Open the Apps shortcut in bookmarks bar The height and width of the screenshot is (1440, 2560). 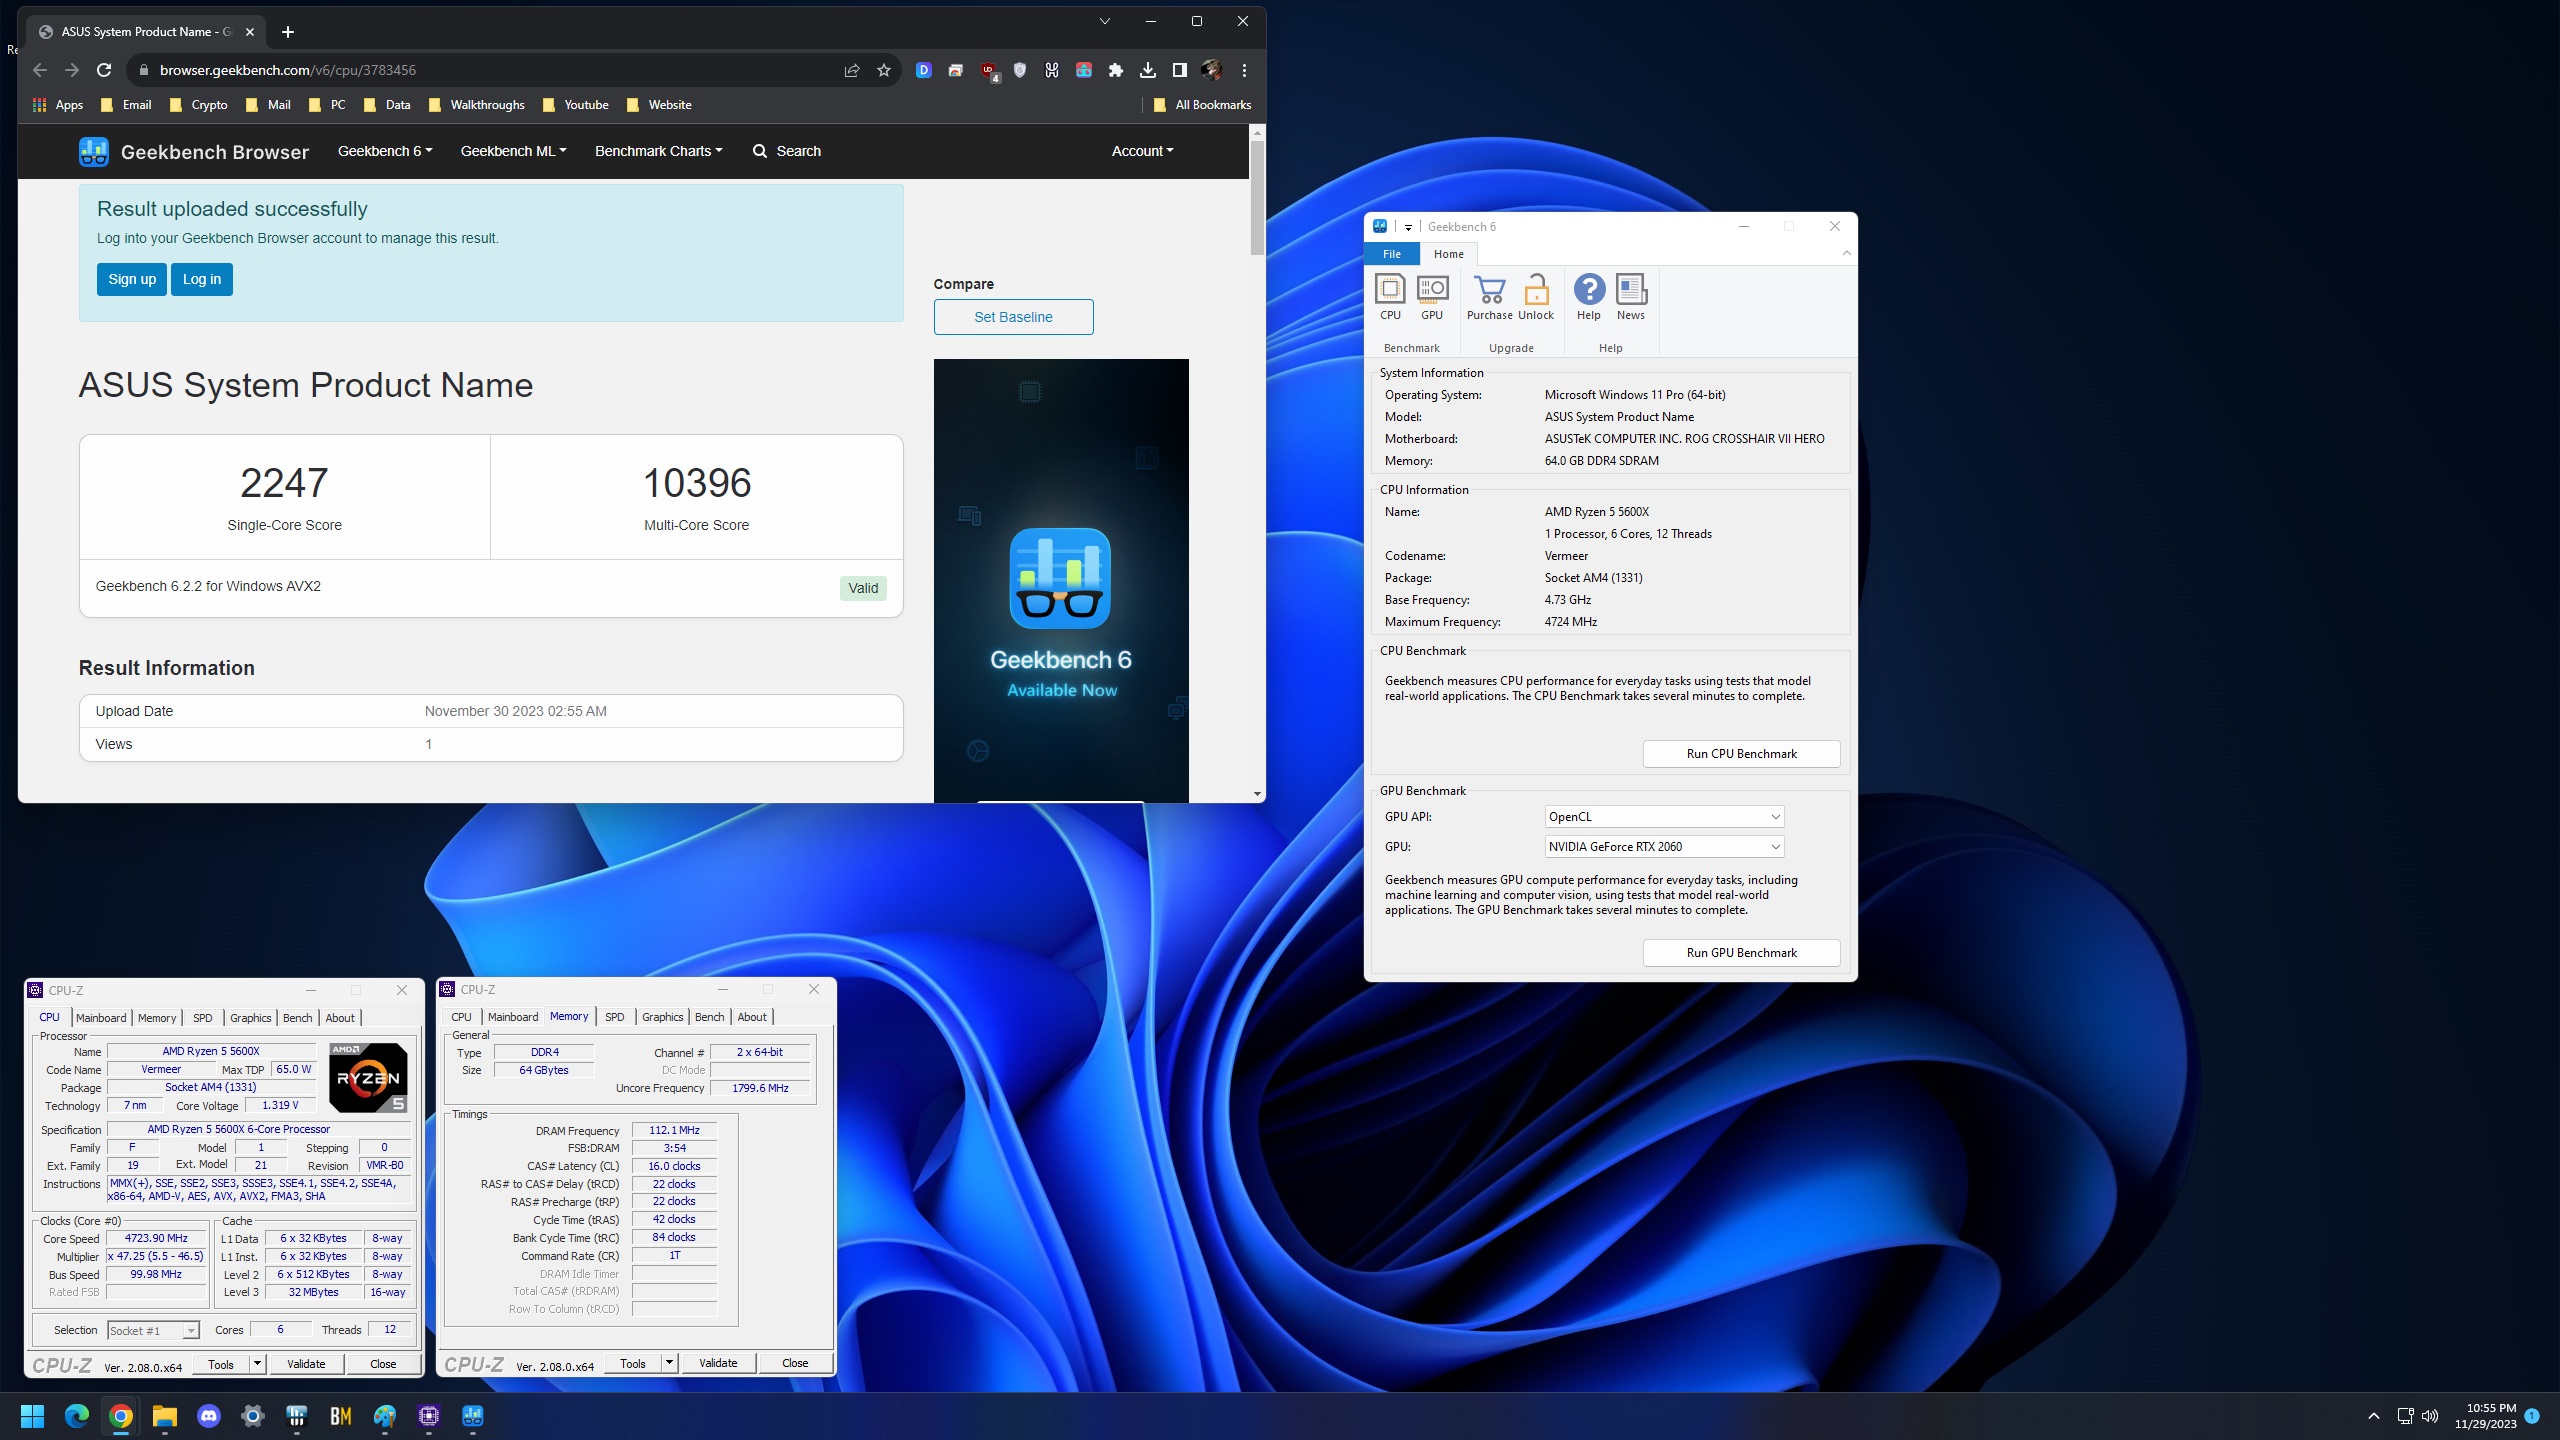point(58,105)
